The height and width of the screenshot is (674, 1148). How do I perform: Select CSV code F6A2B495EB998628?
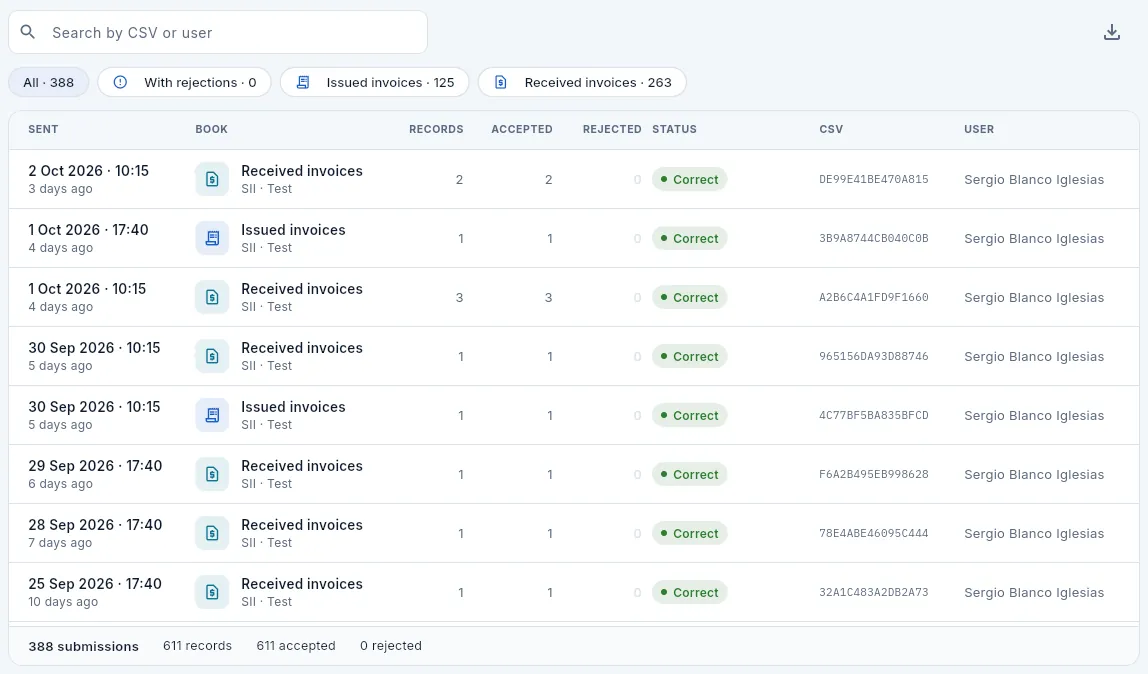tap(873, 474)
